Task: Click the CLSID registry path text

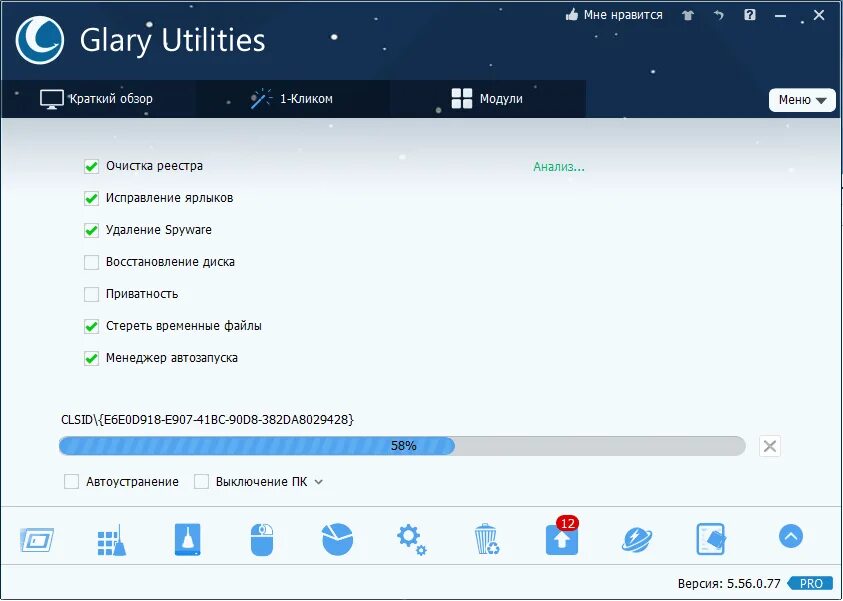Action: point(208,419)
